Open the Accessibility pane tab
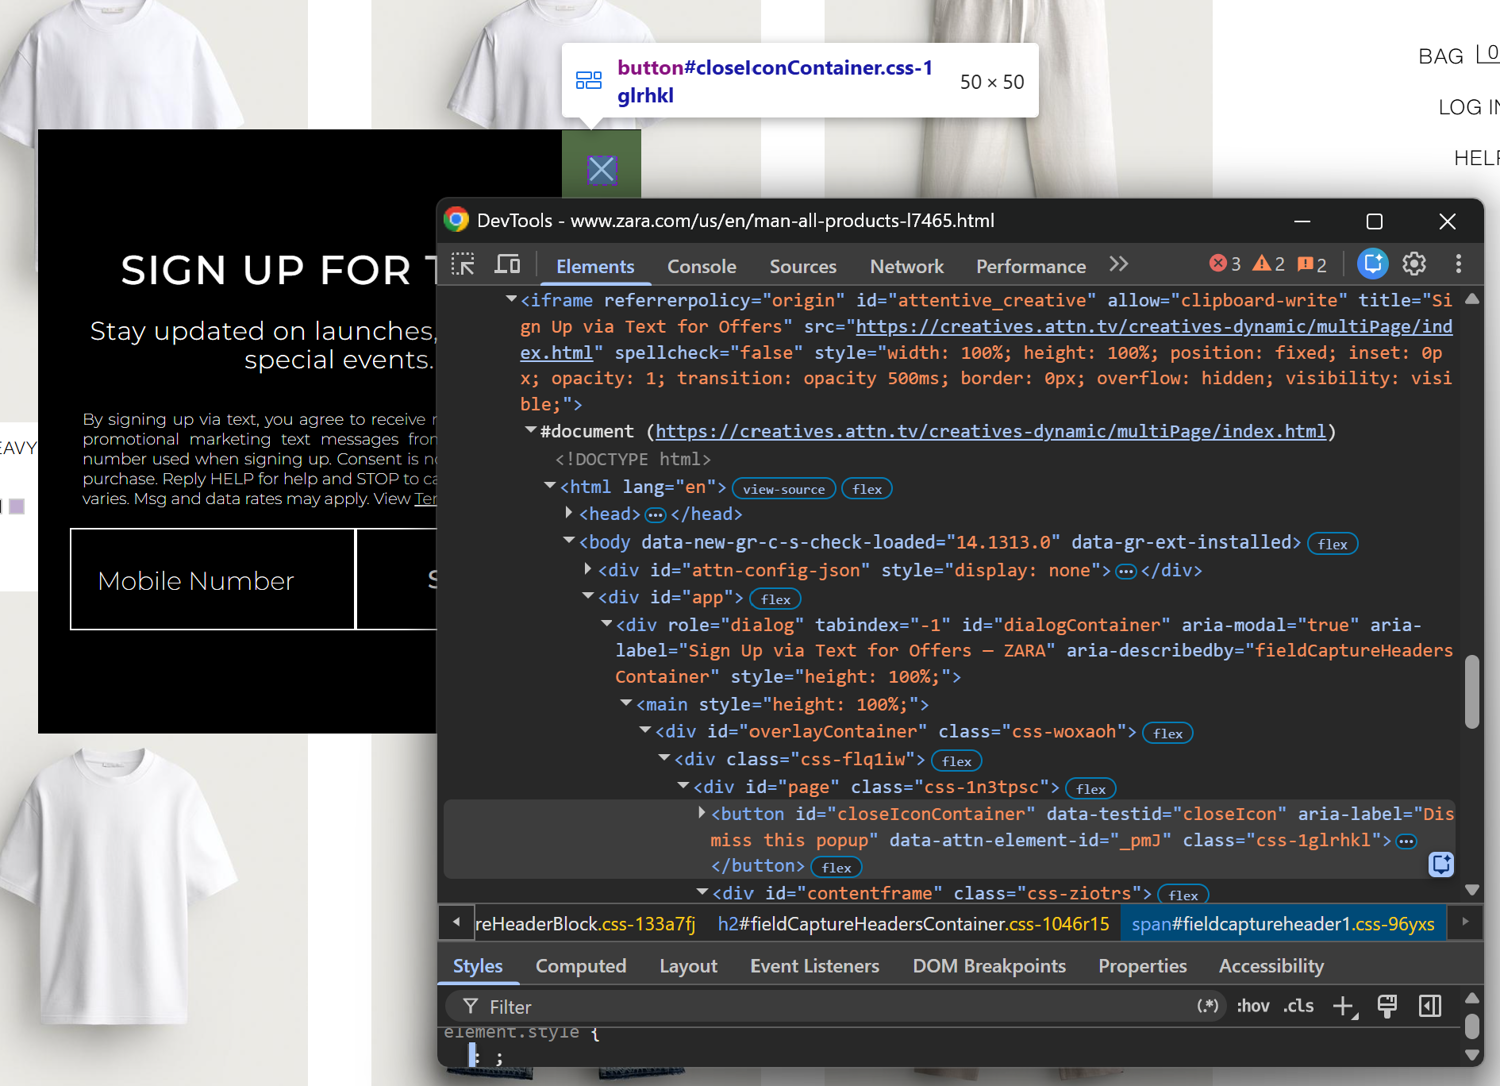This screenshot has height=1086, width=1500. click(x=1271, y=966)
